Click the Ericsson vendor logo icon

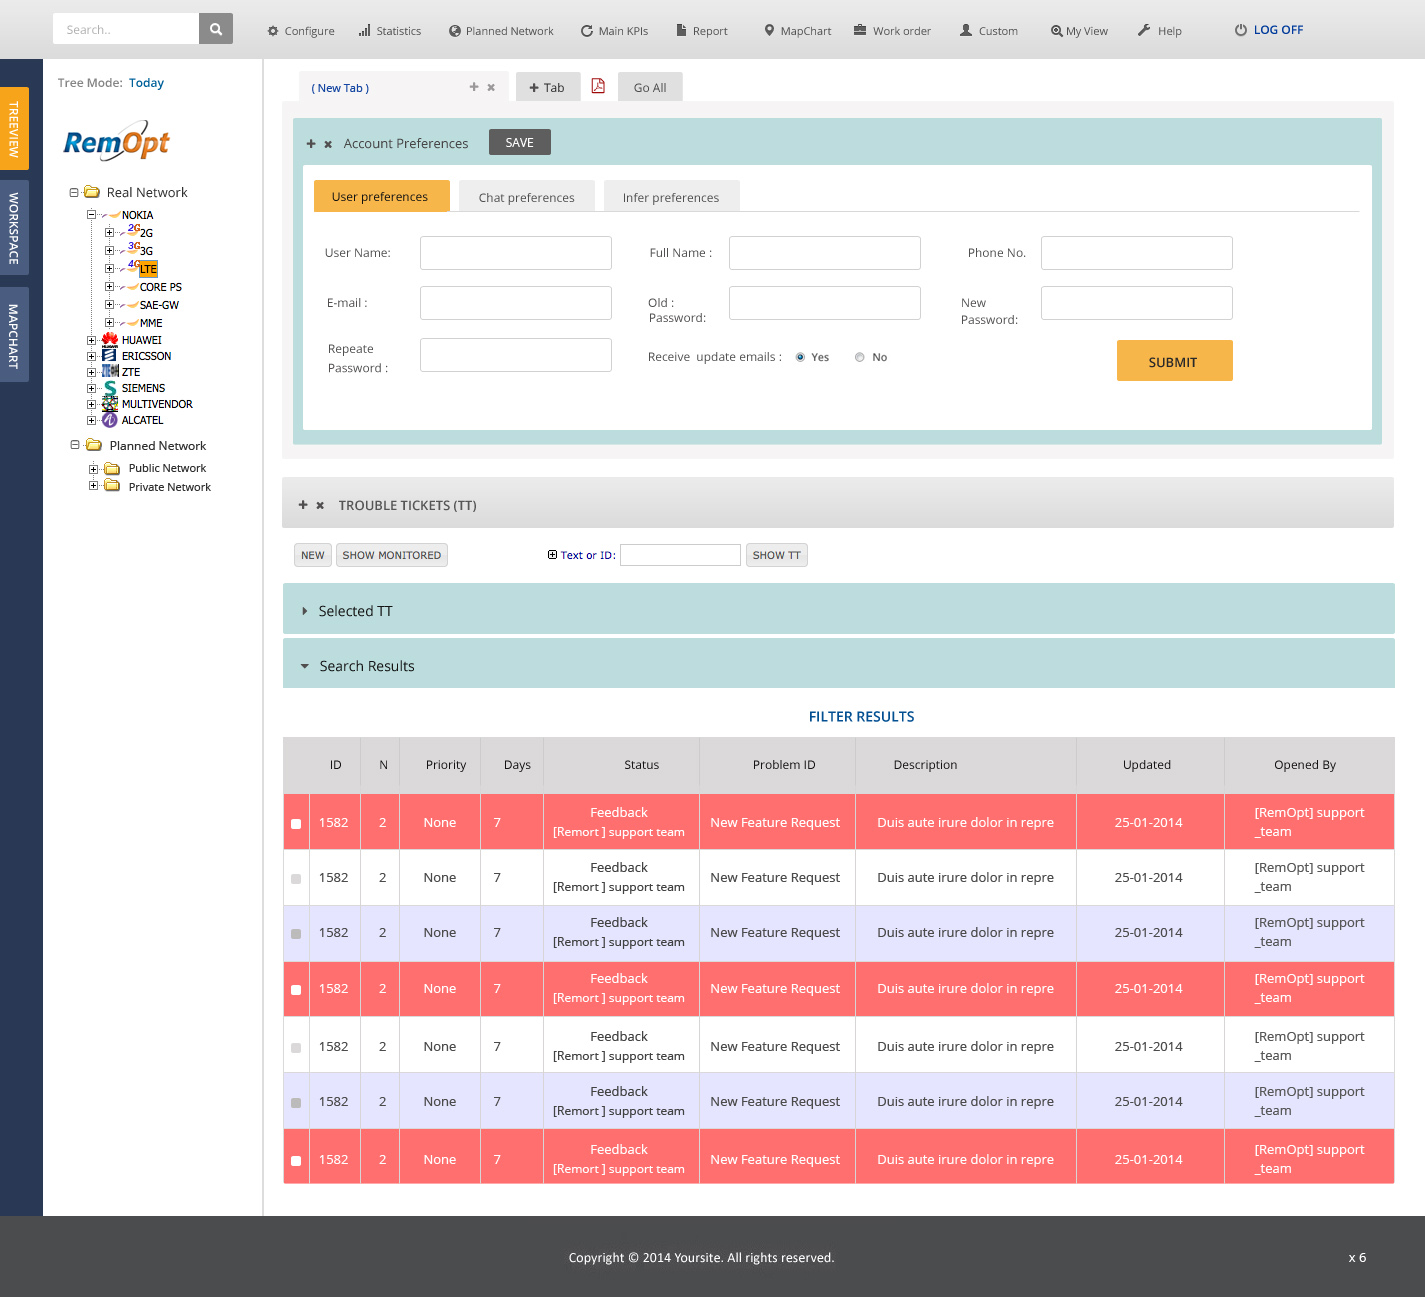[x=109, y=355]
